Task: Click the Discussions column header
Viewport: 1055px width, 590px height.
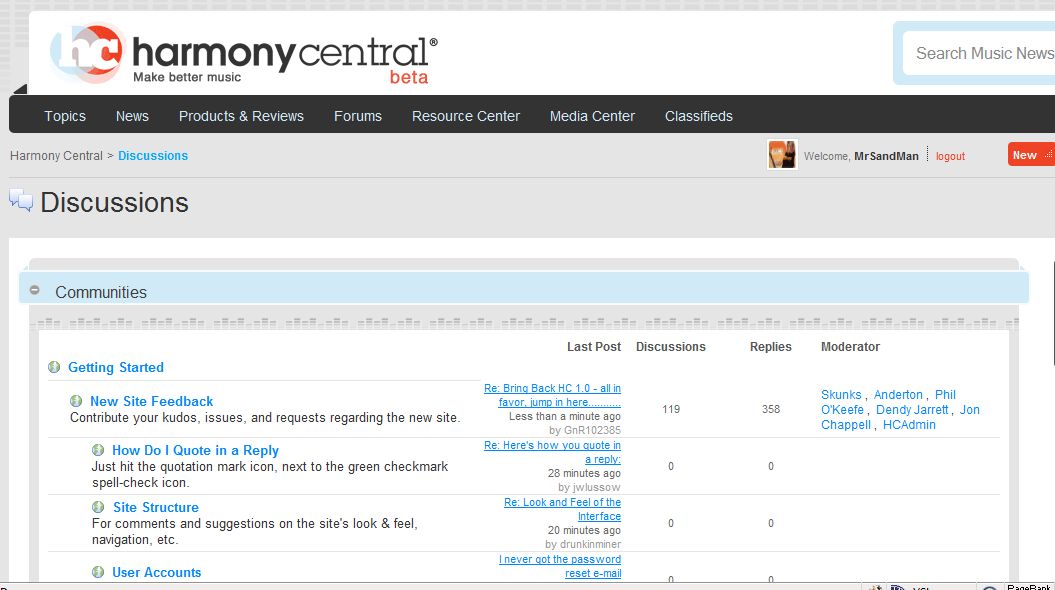Action: (x=671, y=346)
